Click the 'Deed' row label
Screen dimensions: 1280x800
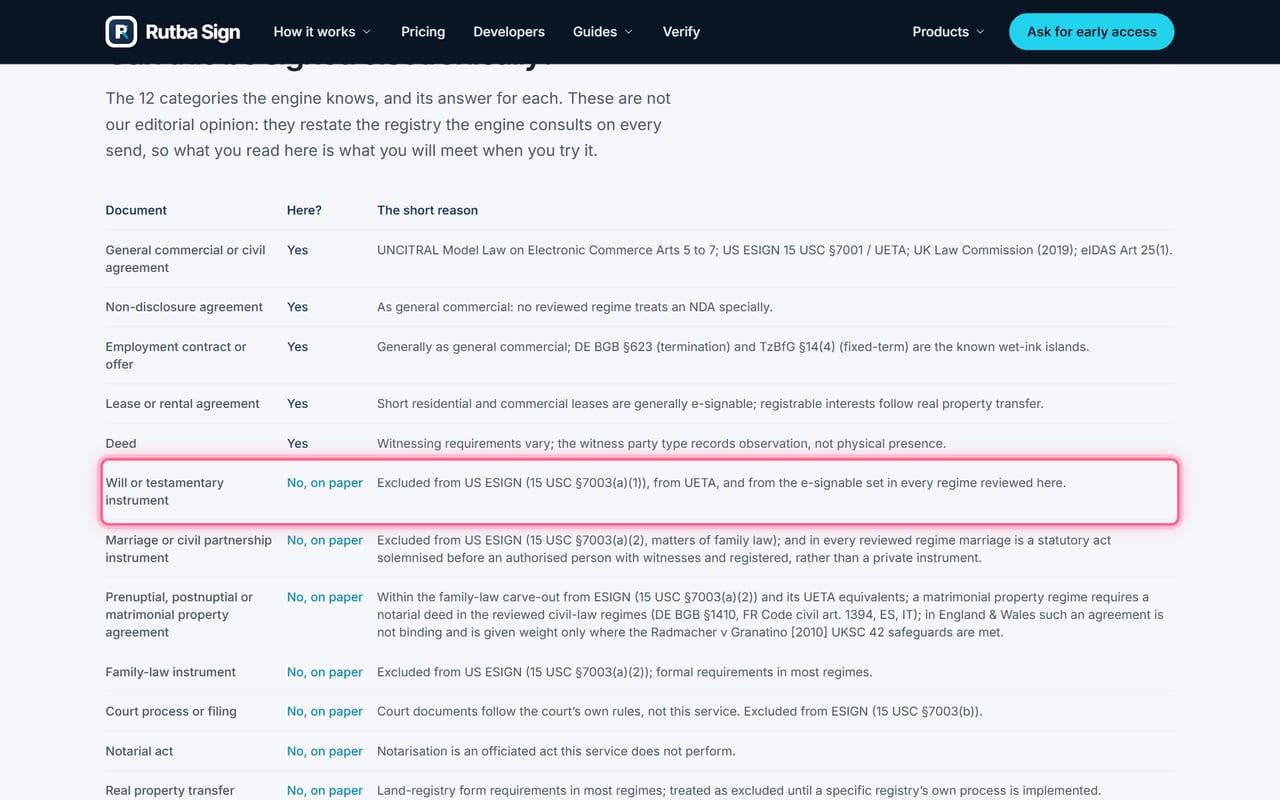click(x=121, y=443)
